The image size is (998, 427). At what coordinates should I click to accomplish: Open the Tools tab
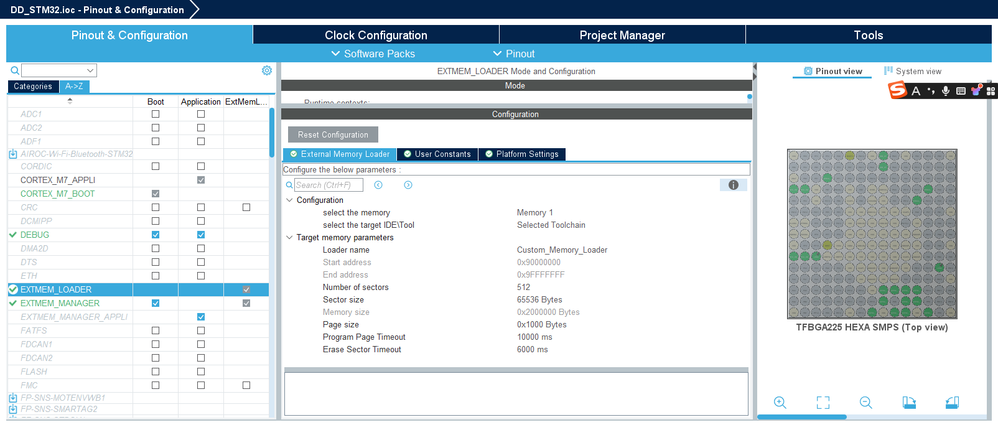click(868, 35)
